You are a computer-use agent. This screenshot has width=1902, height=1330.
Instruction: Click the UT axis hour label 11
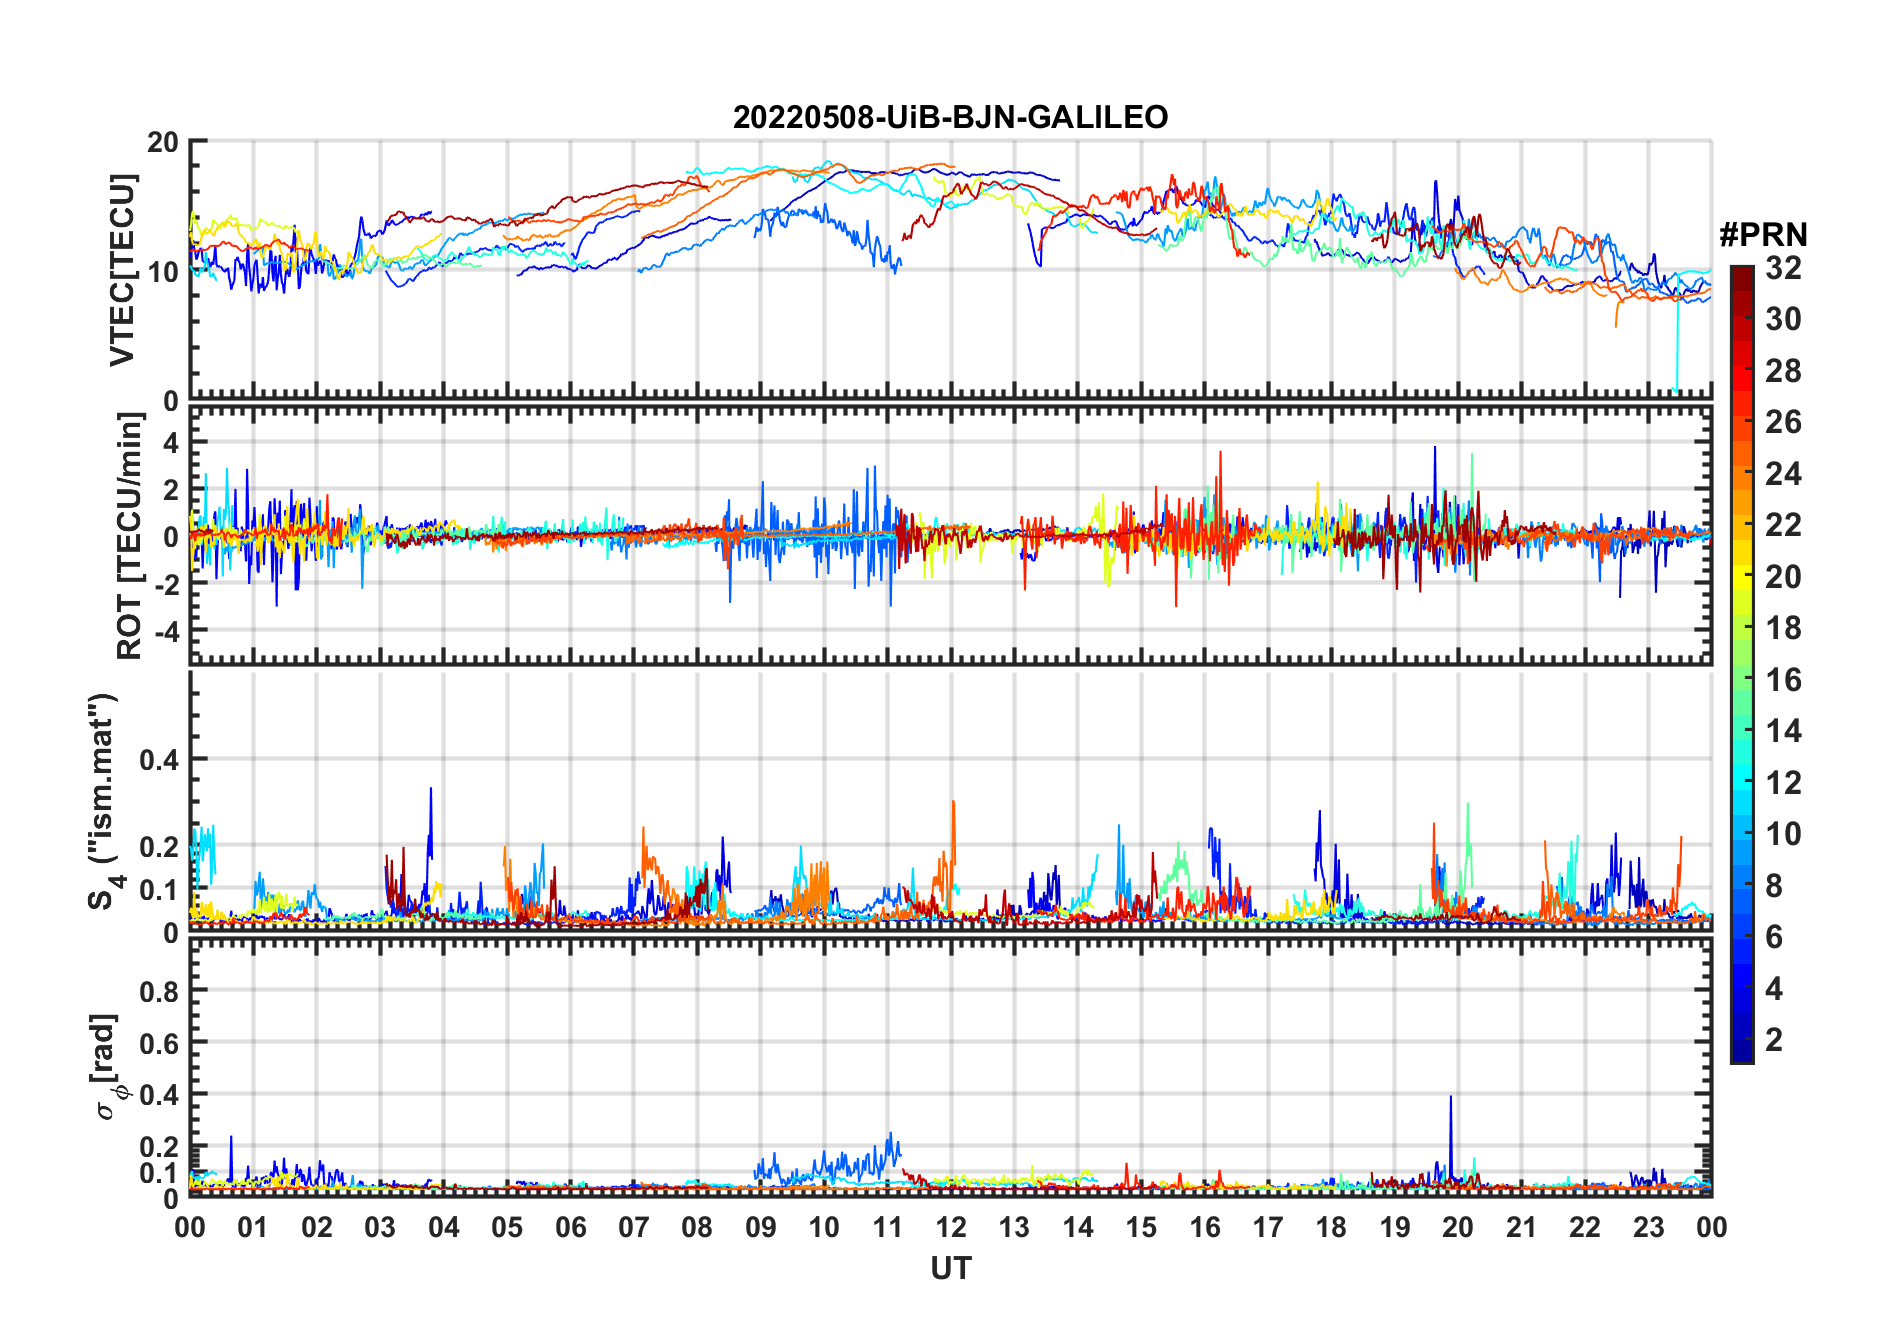coord(887,1227)
